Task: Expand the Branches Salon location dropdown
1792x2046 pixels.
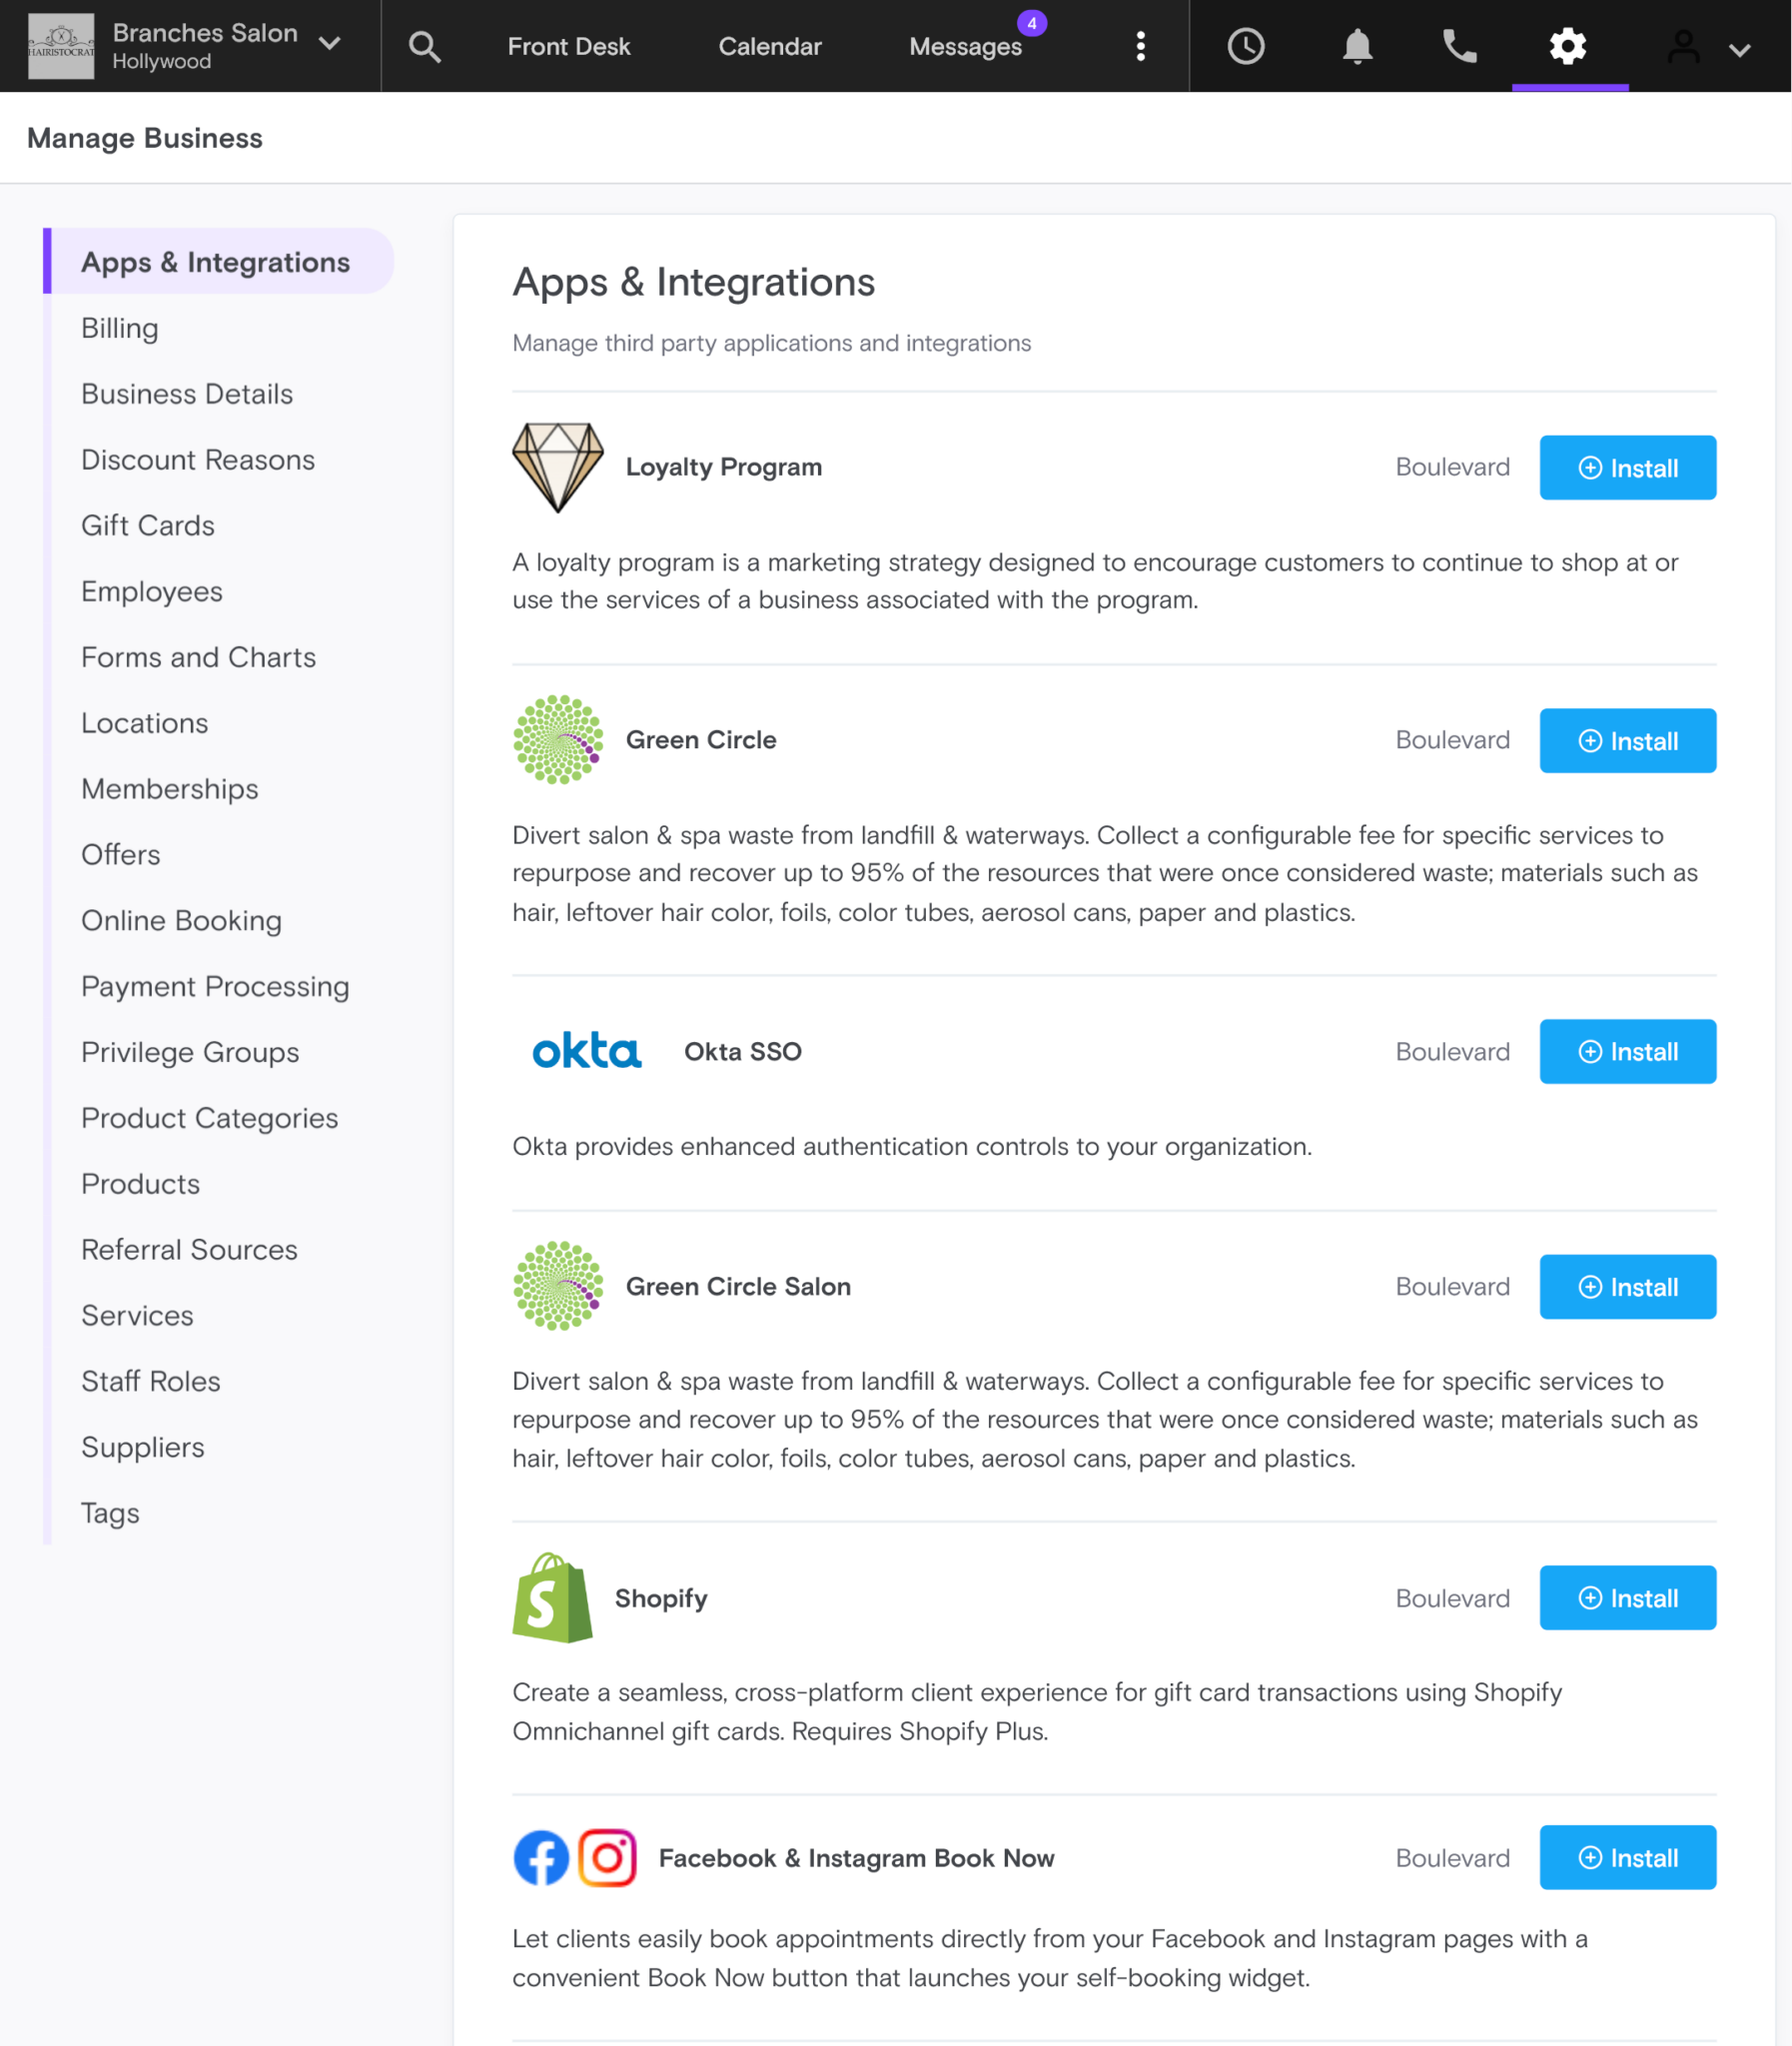Action: tap(329, 44)
